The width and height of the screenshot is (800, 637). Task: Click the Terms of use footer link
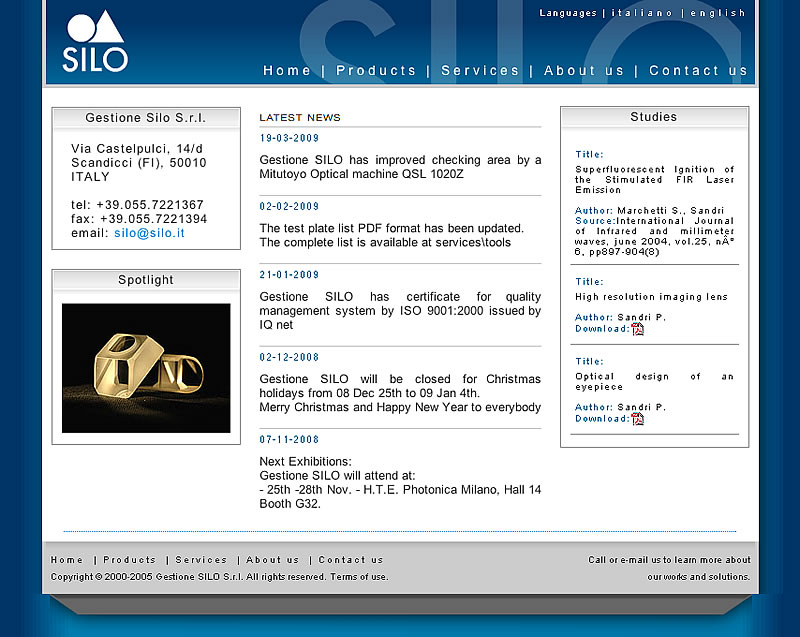point(359,577)
